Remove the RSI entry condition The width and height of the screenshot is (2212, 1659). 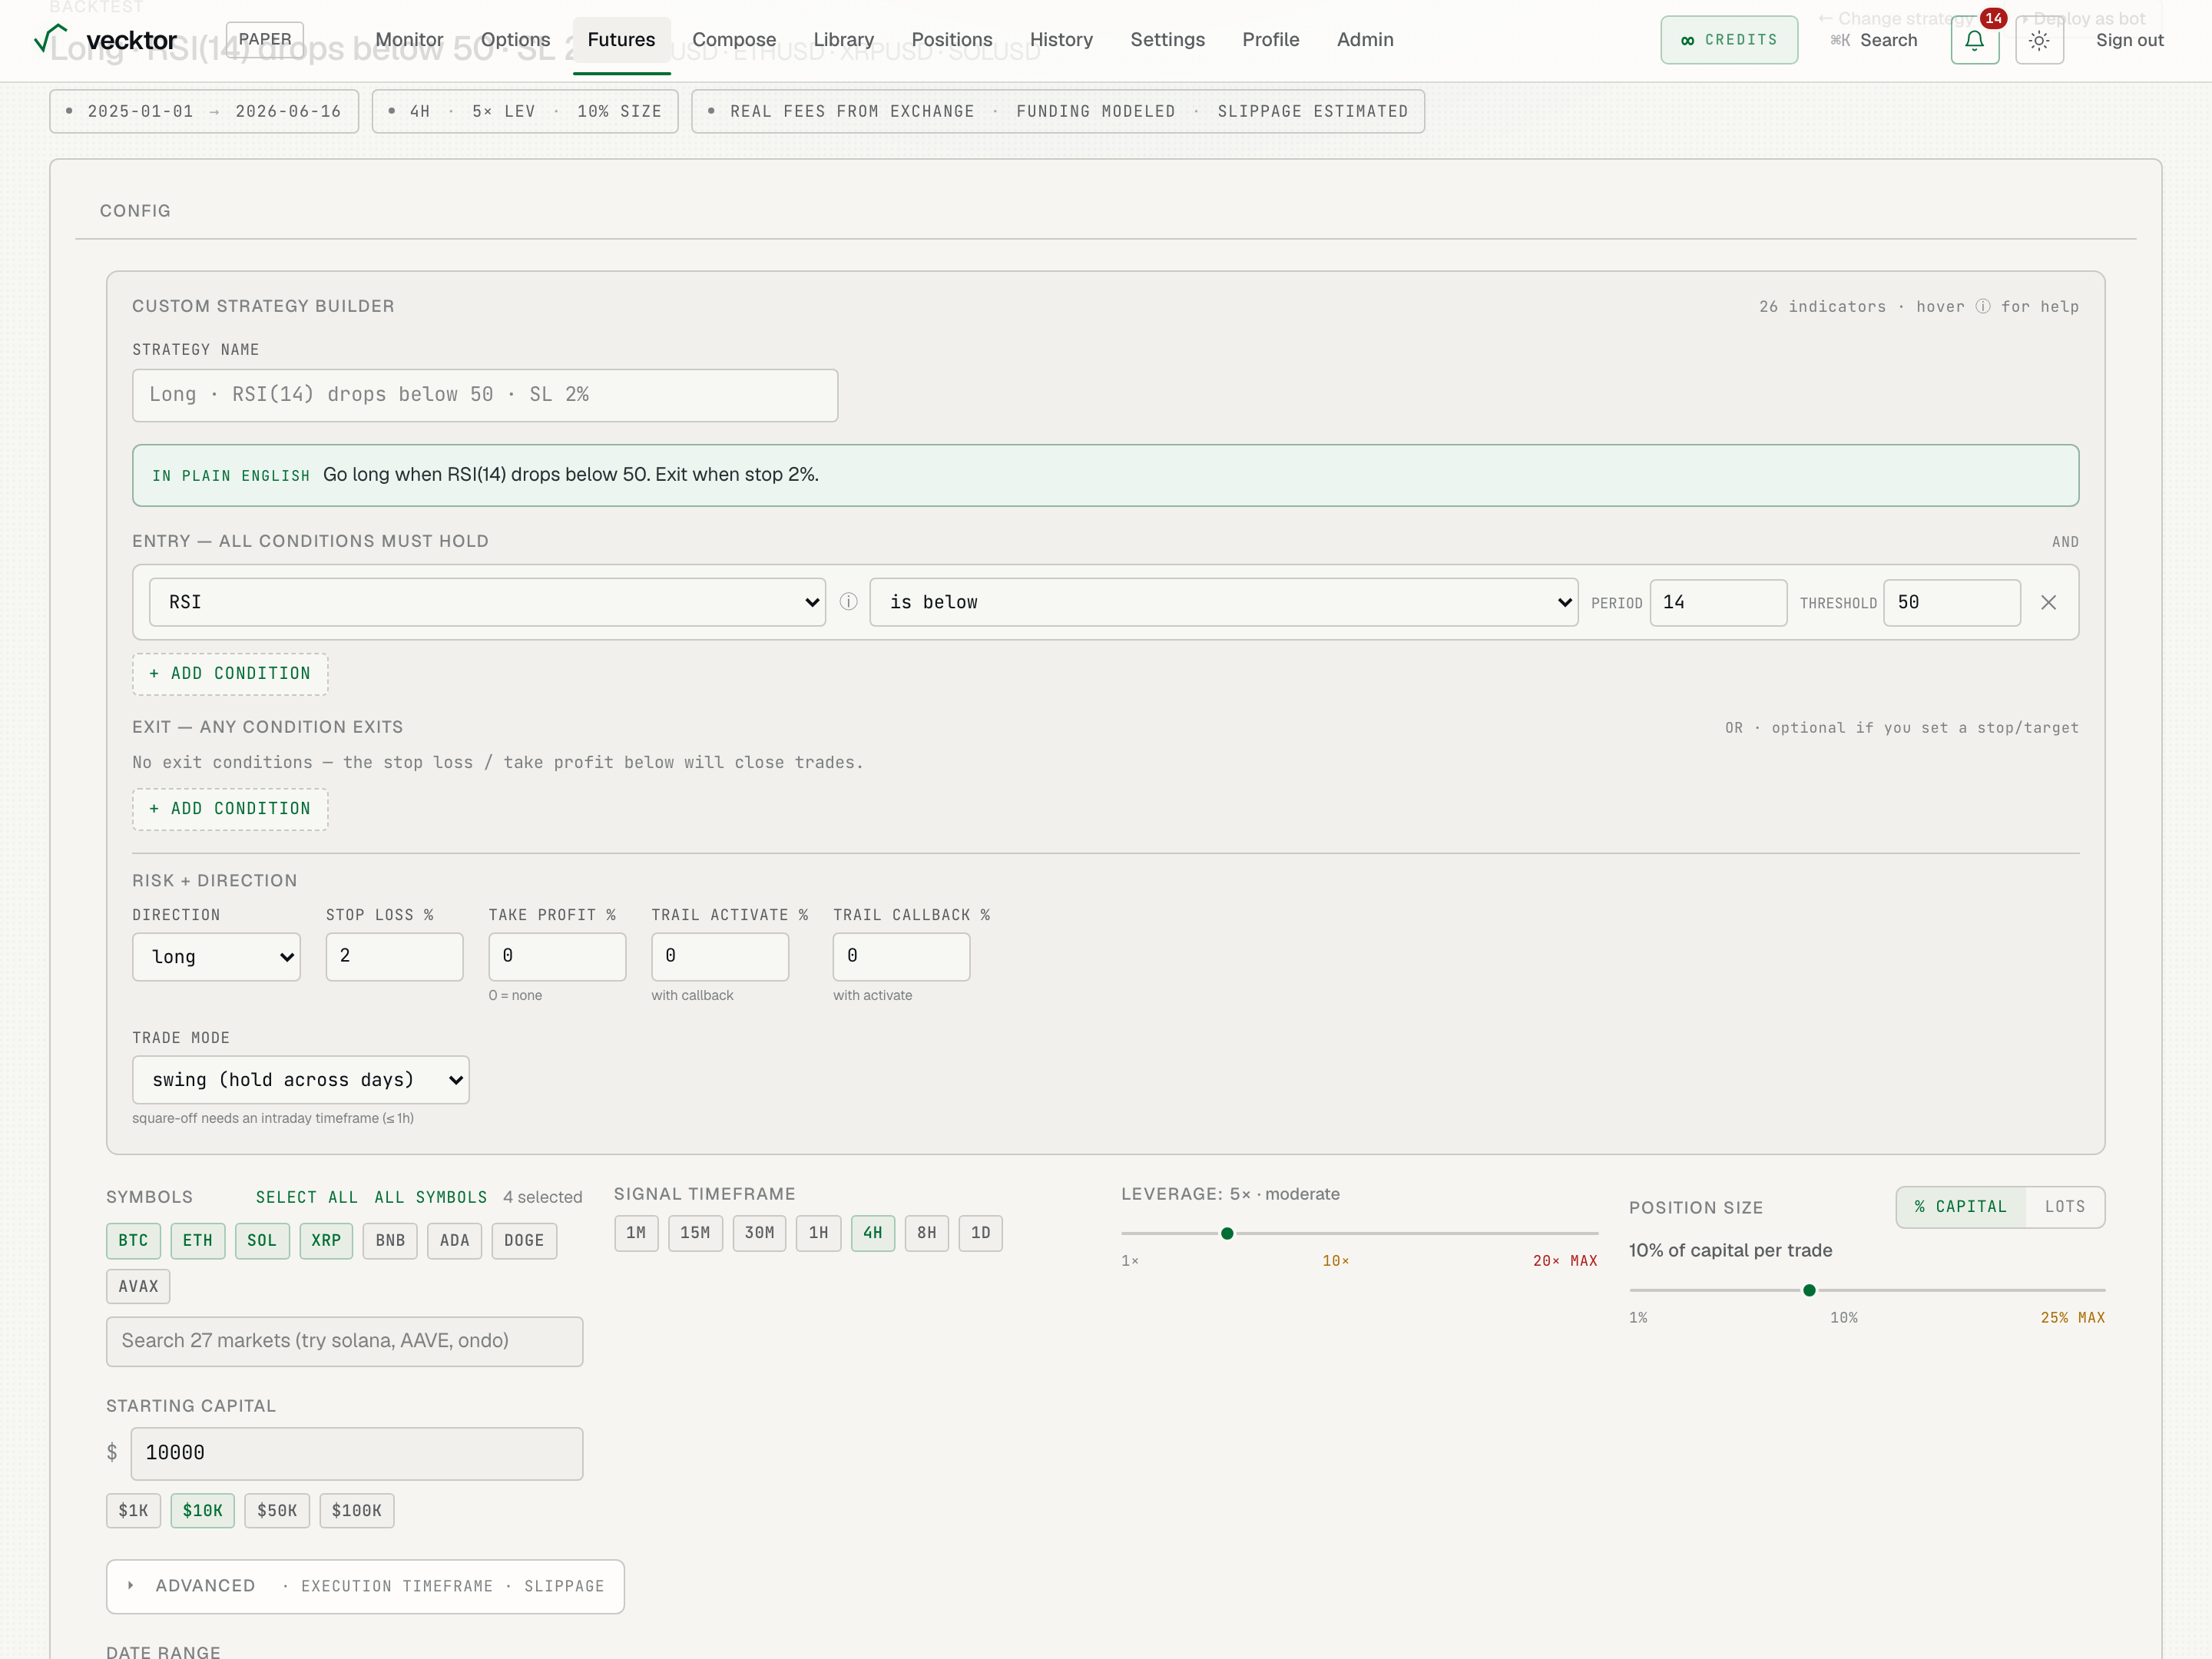[x=2048, y=602]
